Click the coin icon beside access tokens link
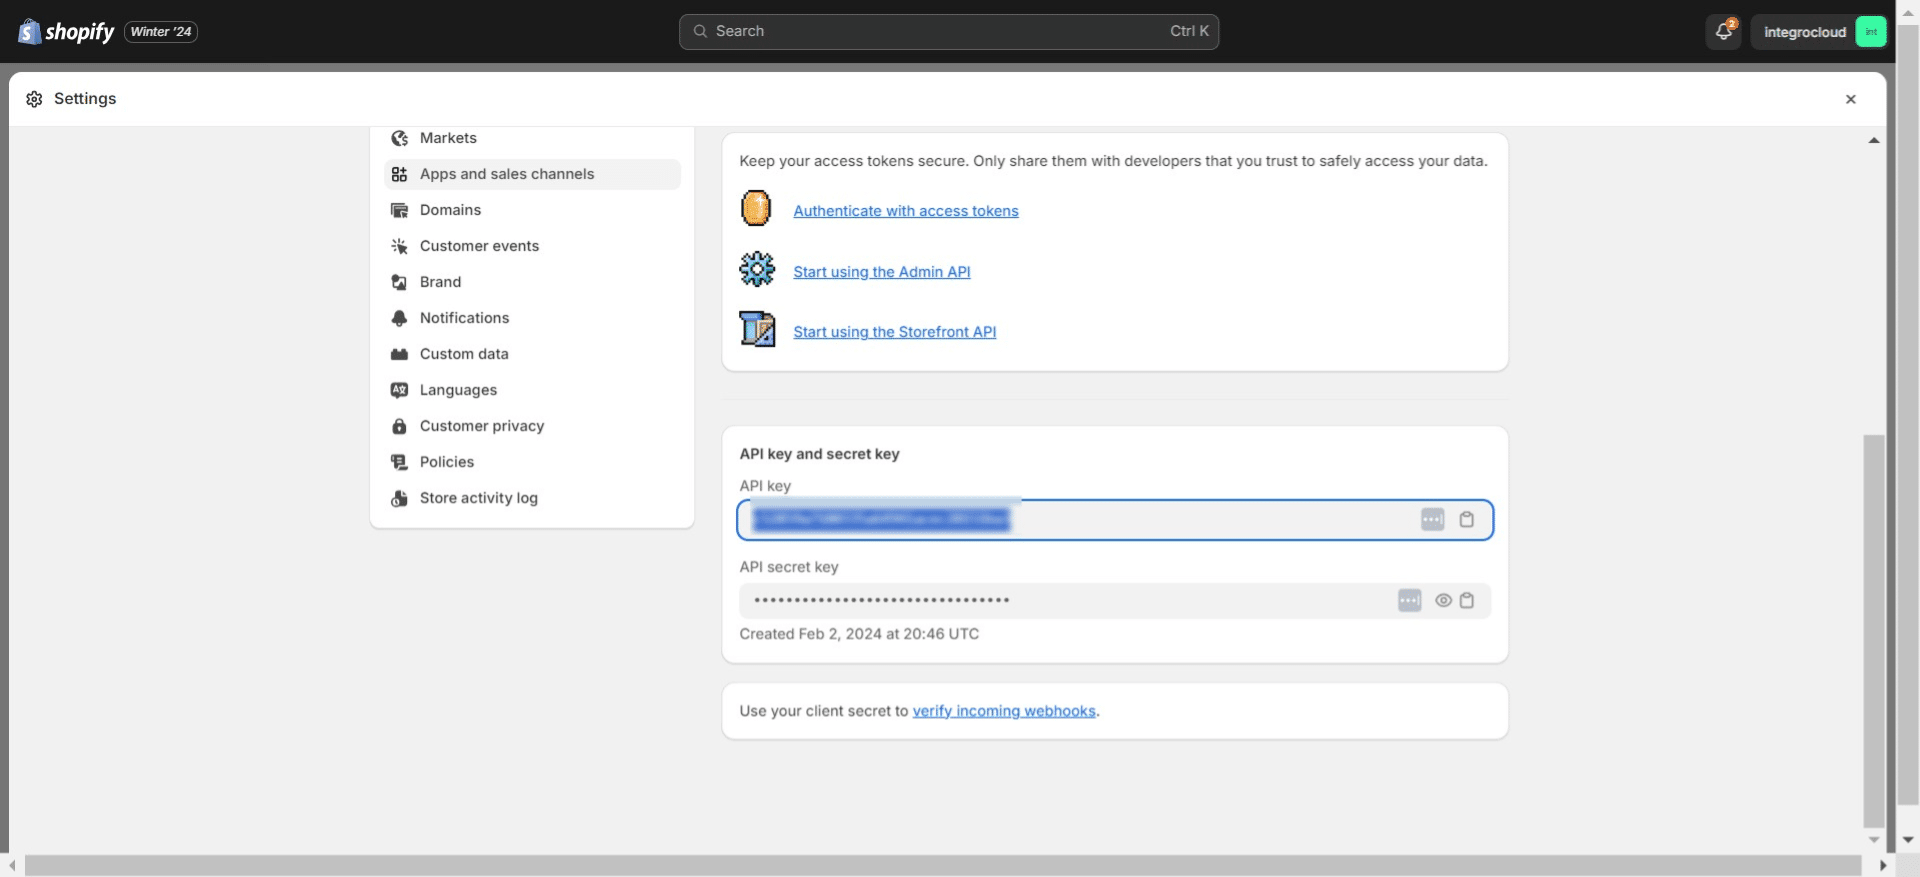 click(x=756, y=210)
